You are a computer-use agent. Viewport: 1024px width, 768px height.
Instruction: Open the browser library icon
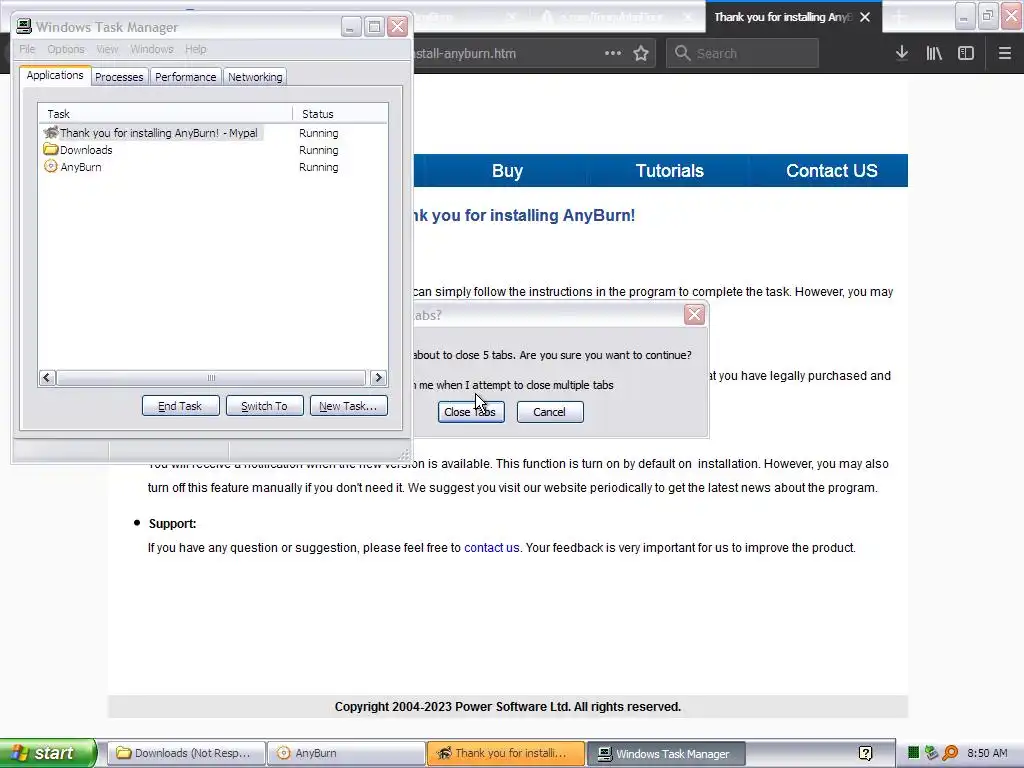pos(934,54)
